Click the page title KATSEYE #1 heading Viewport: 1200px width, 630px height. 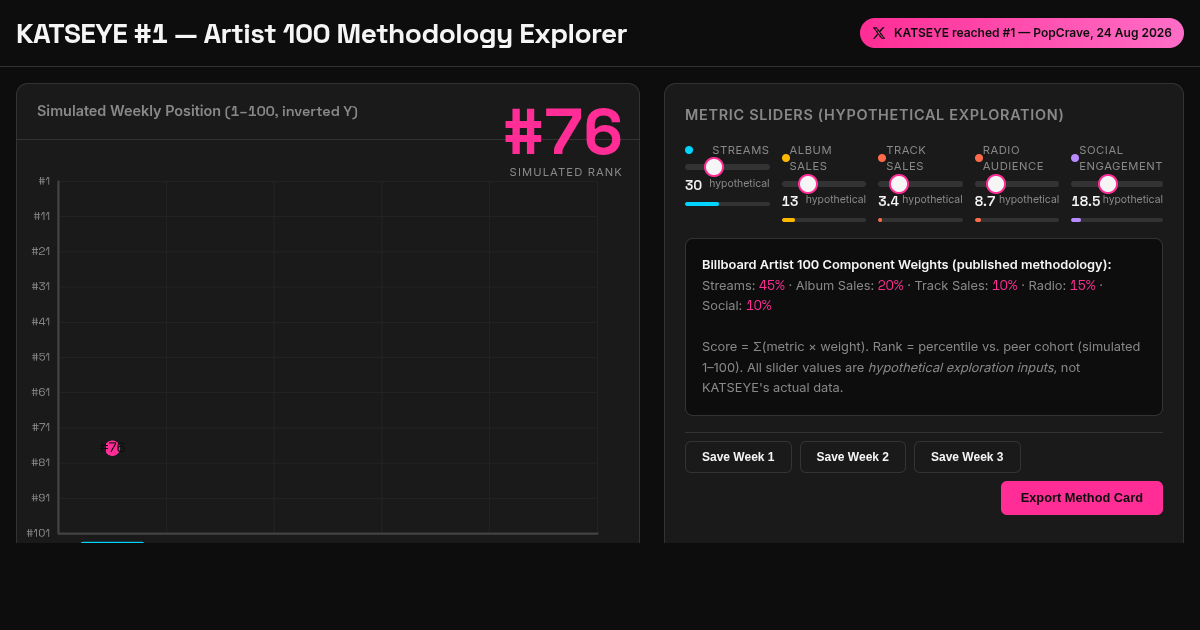tap(322, 34)
